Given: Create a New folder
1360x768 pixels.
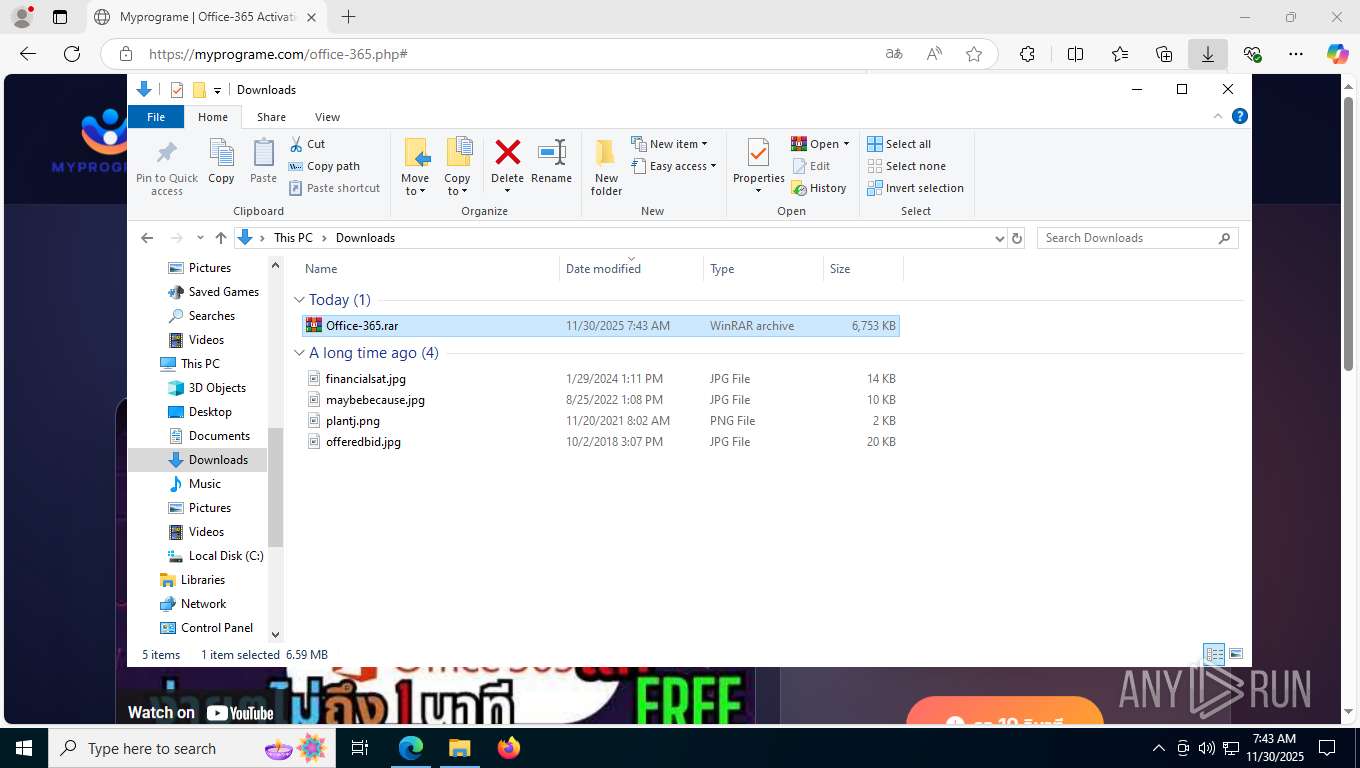Looking at the screenshot, I should pos(606,167).
